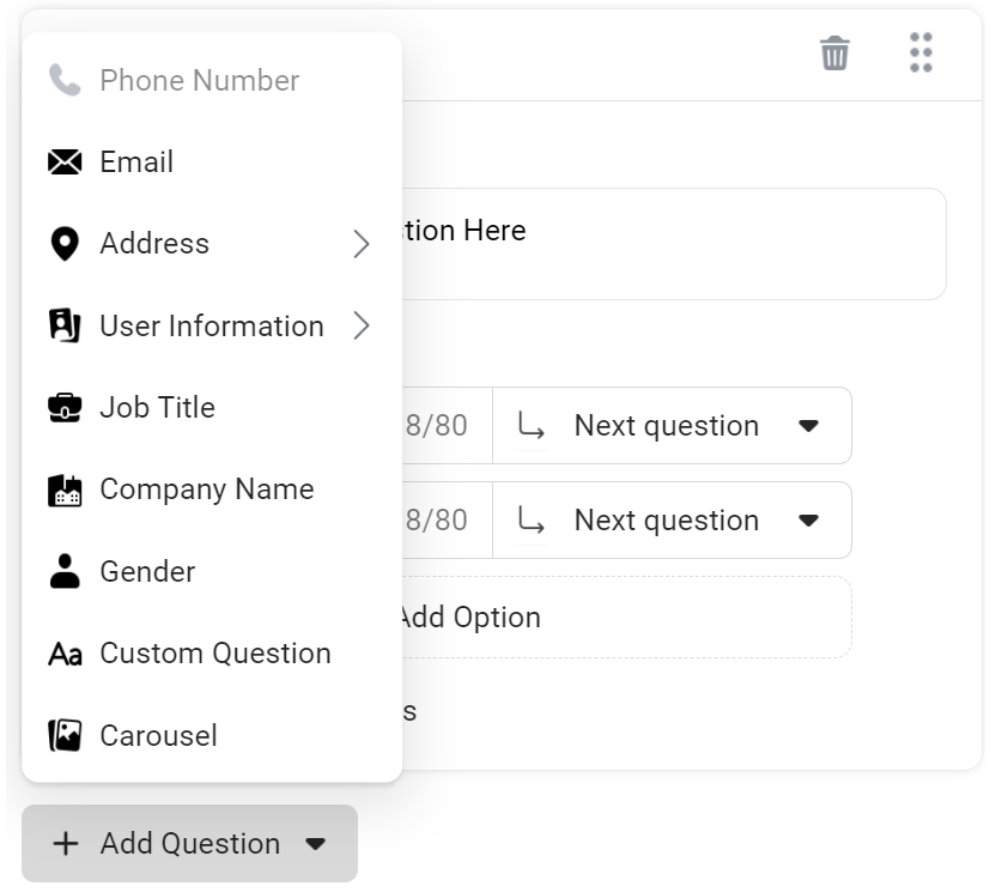
Task: Open the first Next question dropdown
Action: pyautogui.click(x=672, y=424)
